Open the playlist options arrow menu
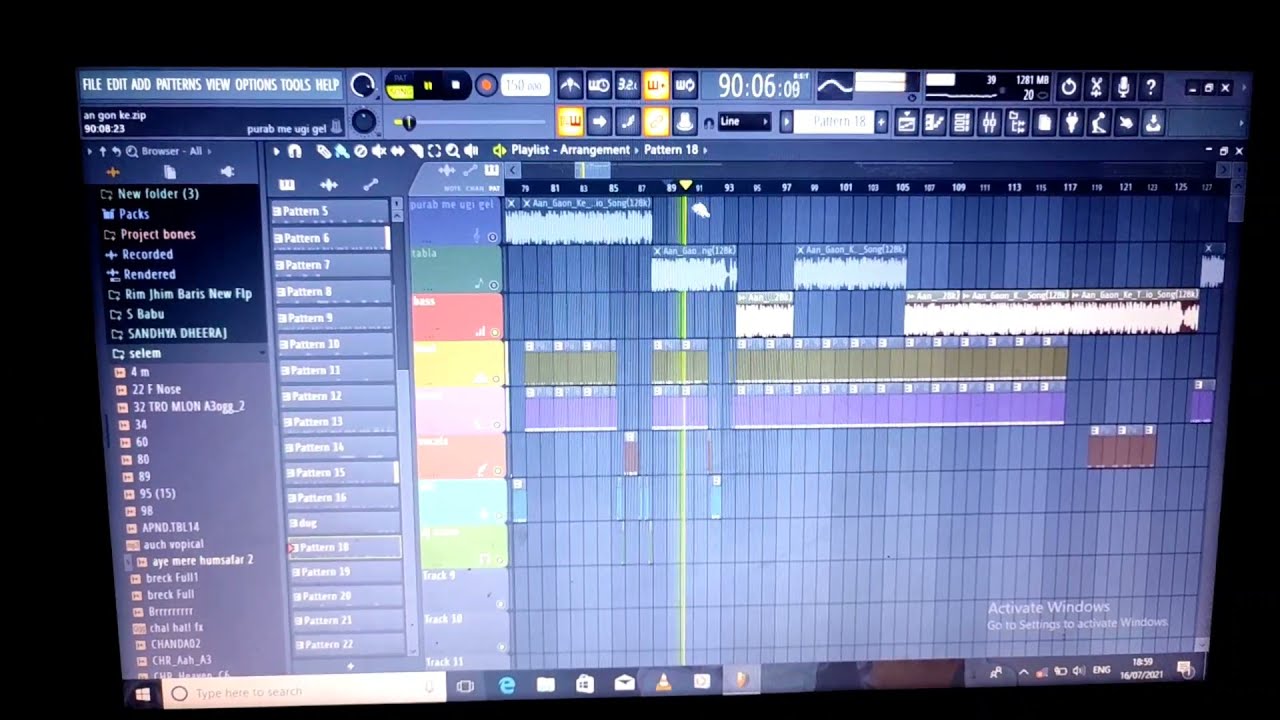The height and width of the screenshot is (720, 1280). [x=277, y=151]
